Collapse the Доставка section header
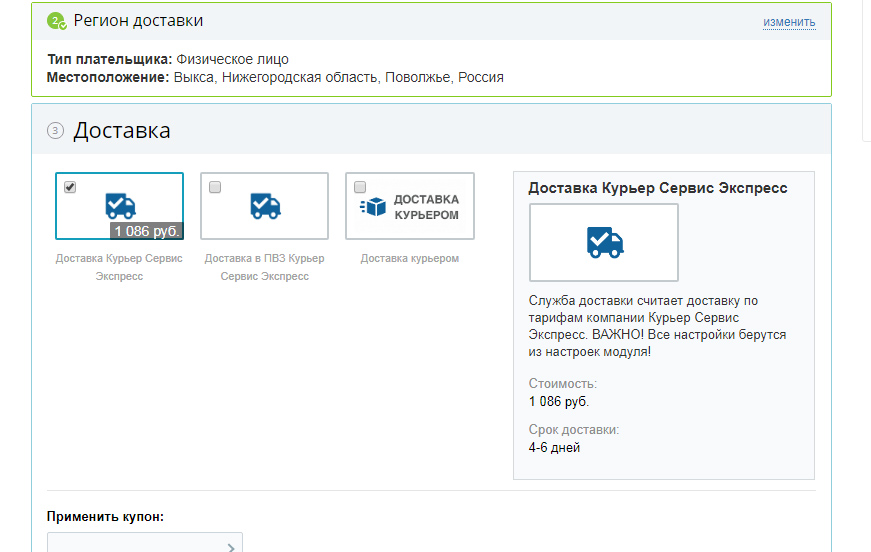The height and width of the screenshot is (552, 871). click(x=122, y=131)
